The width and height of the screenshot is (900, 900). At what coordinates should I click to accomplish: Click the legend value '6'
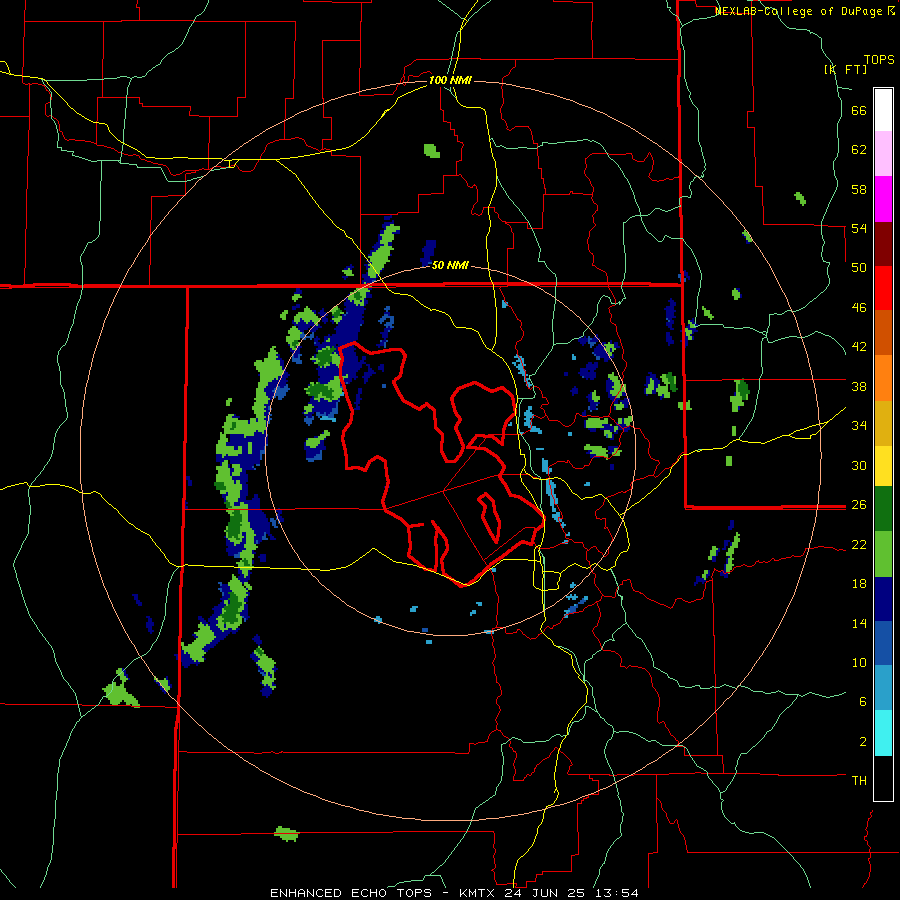pyautogui.click(x=863, y=702)
